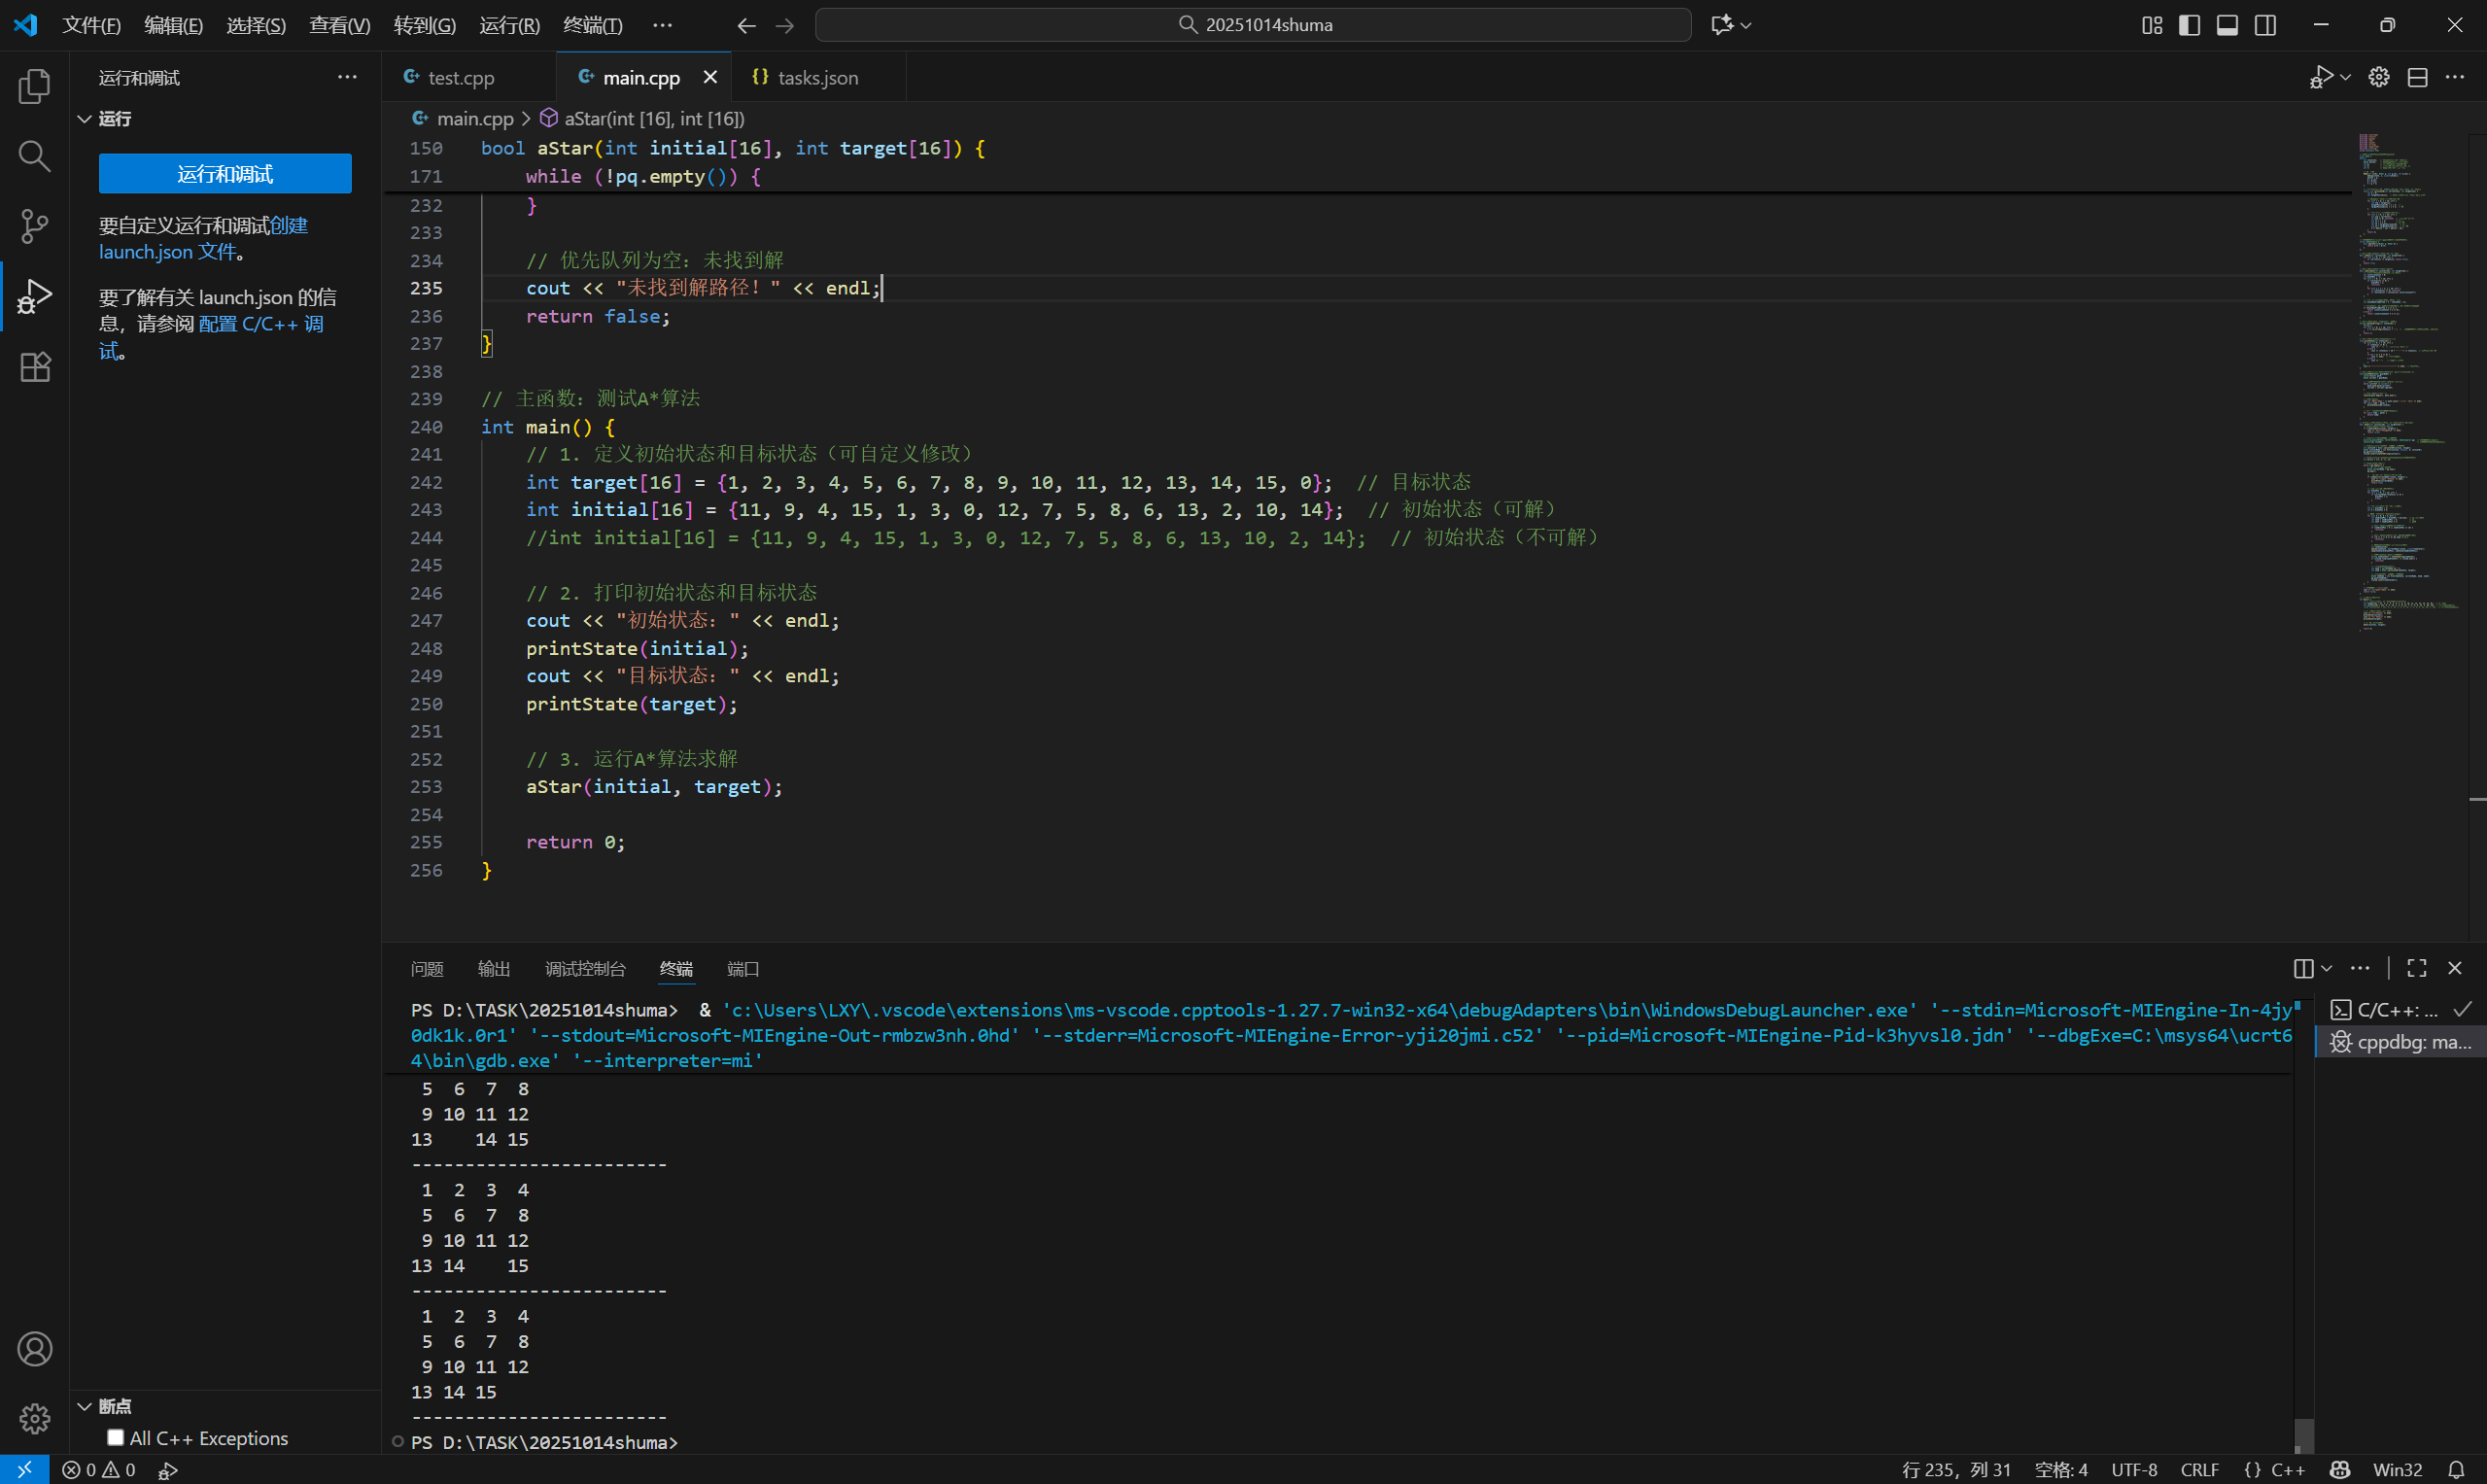Click the 运行和调试 blue button
This screenshot has width=2487, height=1484.
click(225, 174)
